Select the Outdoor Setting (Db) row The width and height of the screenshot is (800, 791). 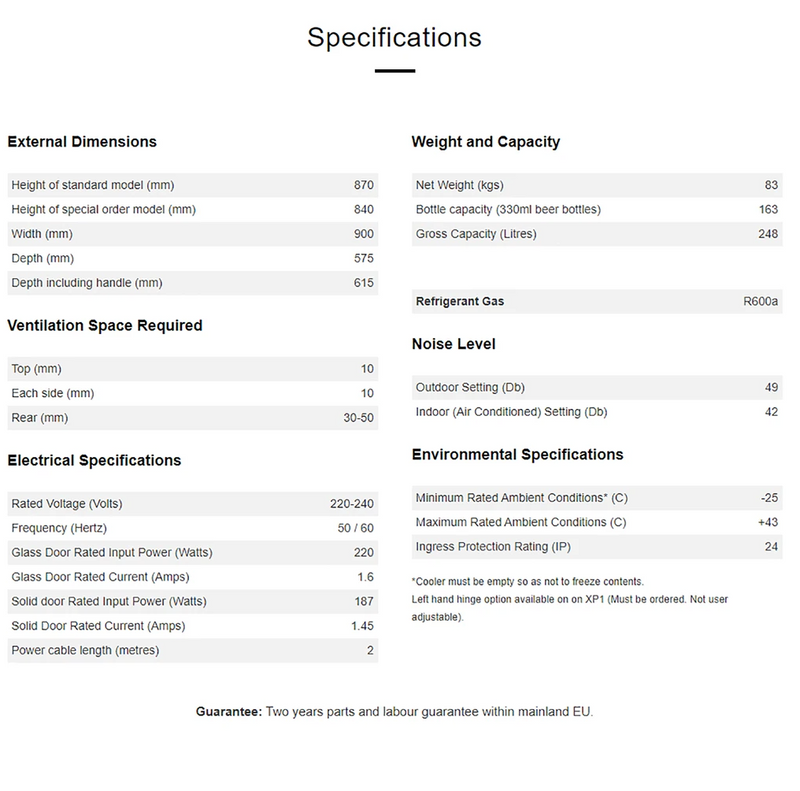point(596,387)
